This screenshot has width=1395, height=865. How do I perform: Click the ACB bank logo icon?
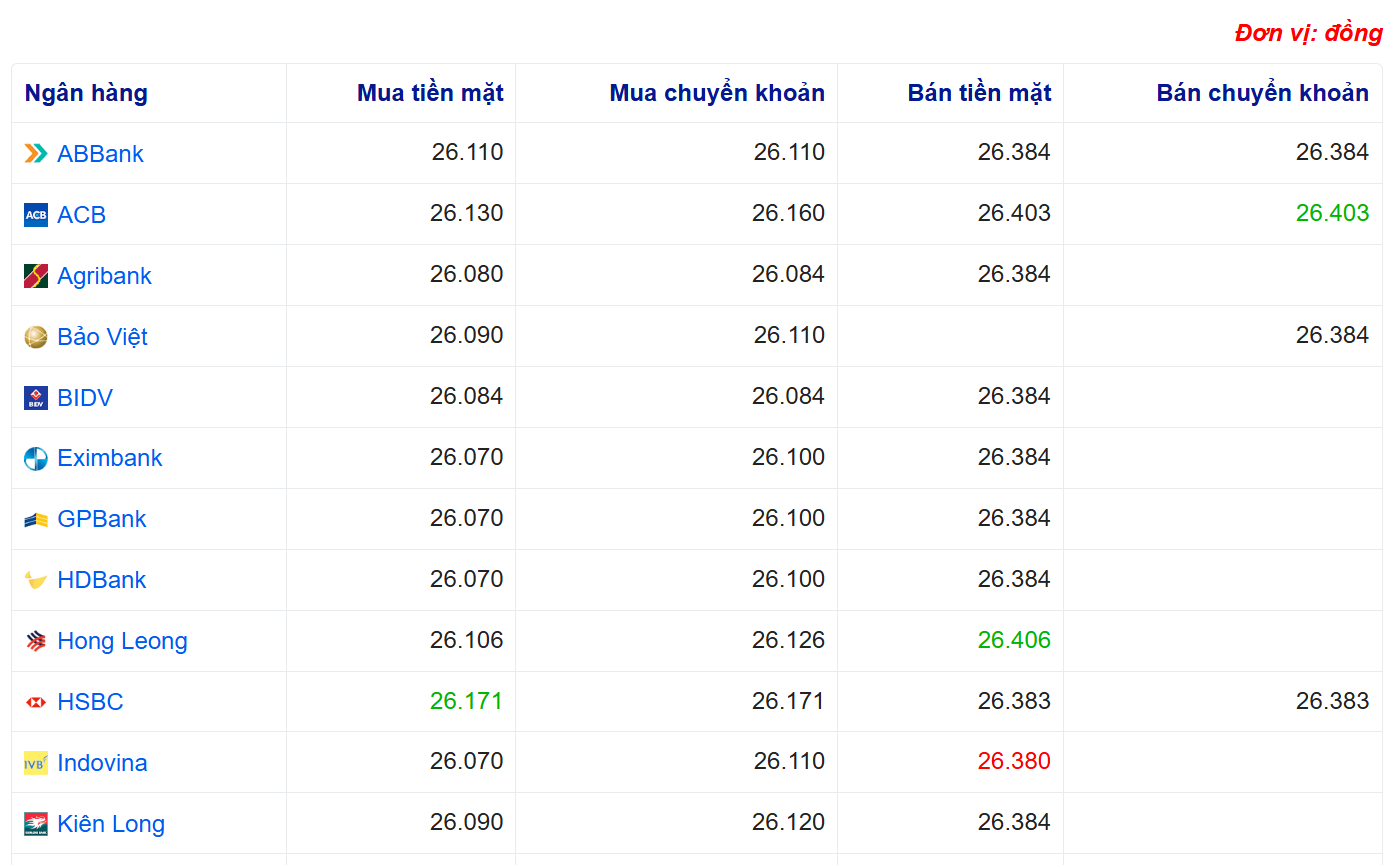pos(36,214)
